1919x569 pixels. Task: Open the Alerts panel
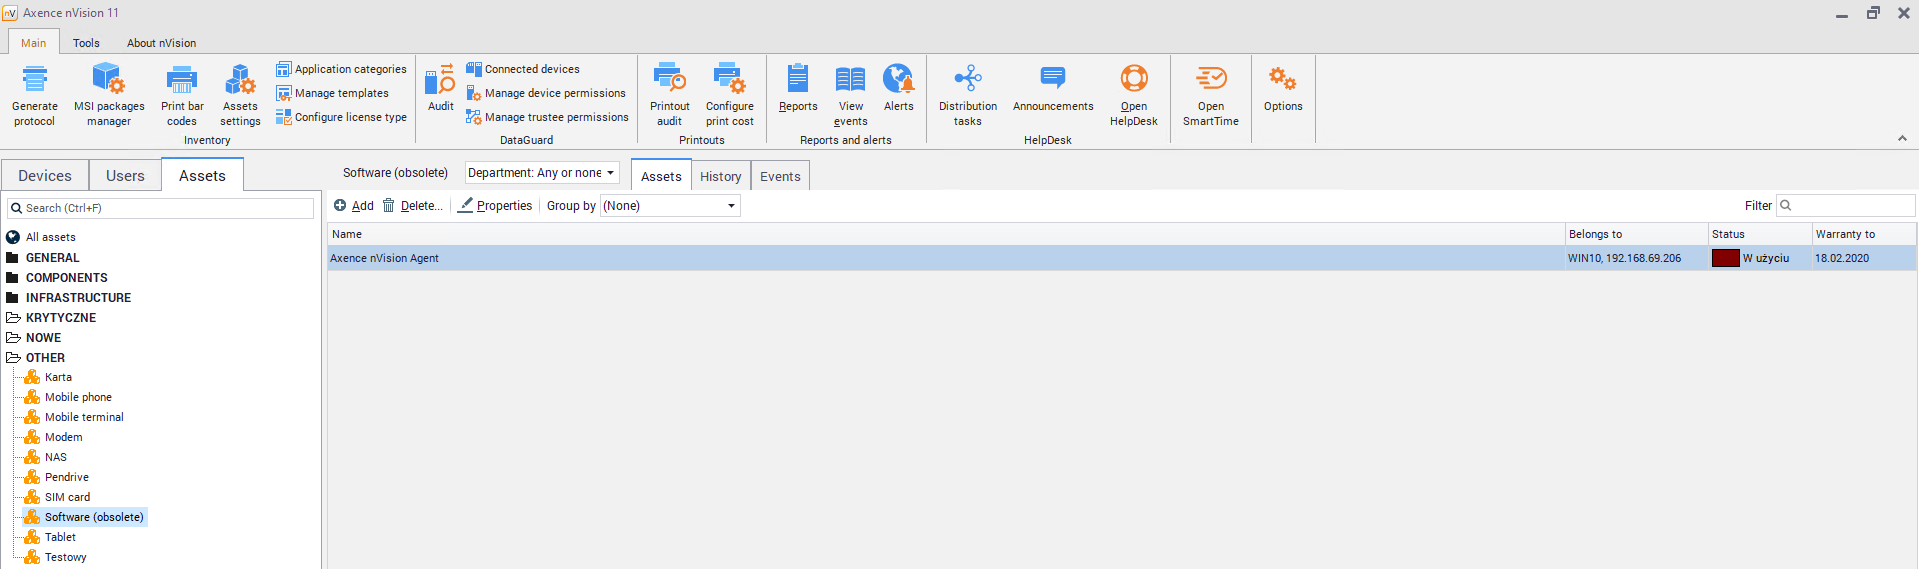[x=898, y=80]
